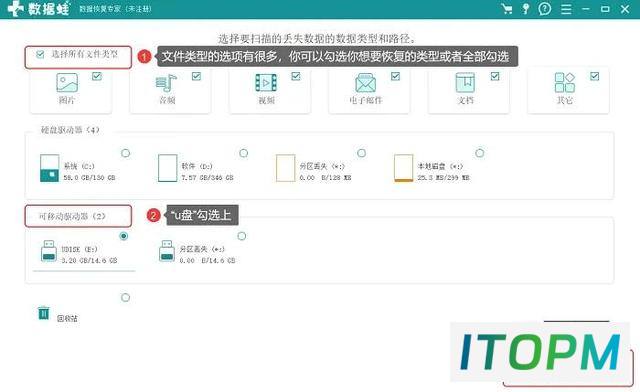Click the UDISK (E:) drive name
The image size is (640, 392).
(80, 249)
